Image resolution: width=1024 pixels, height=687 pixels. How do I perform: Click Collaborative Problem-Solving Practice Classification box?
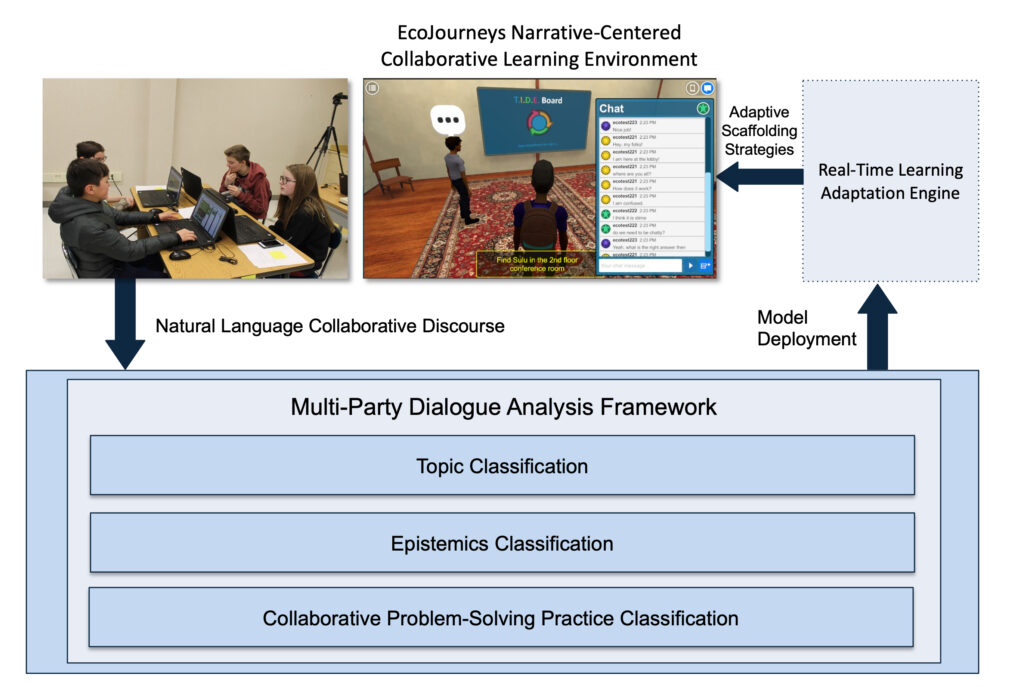[501, 618]
